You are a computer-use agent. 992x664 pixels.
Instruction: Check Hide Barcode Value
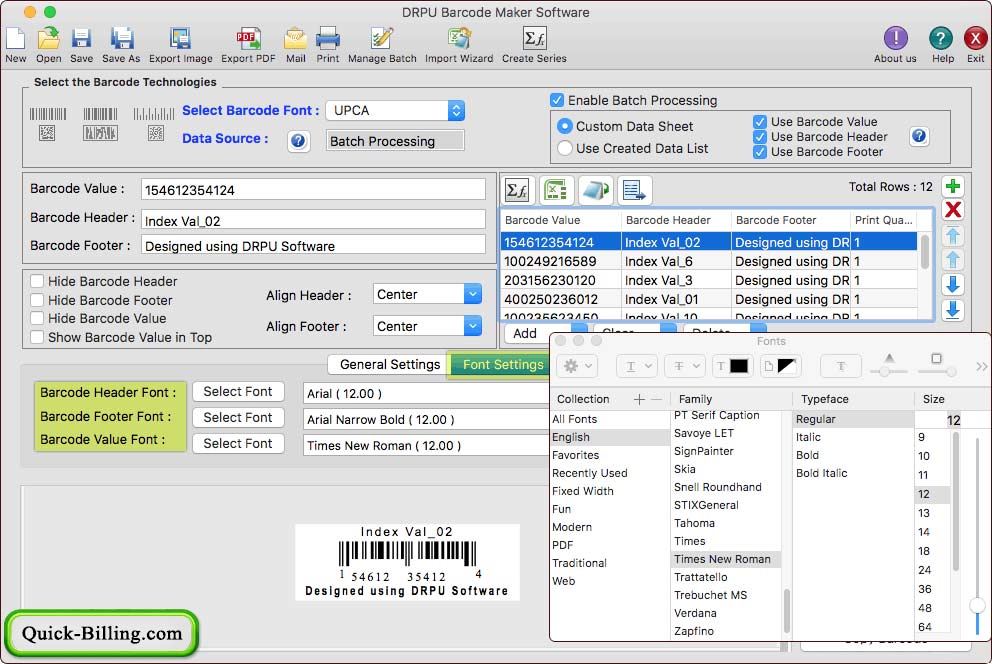click(x=37, y=318)
